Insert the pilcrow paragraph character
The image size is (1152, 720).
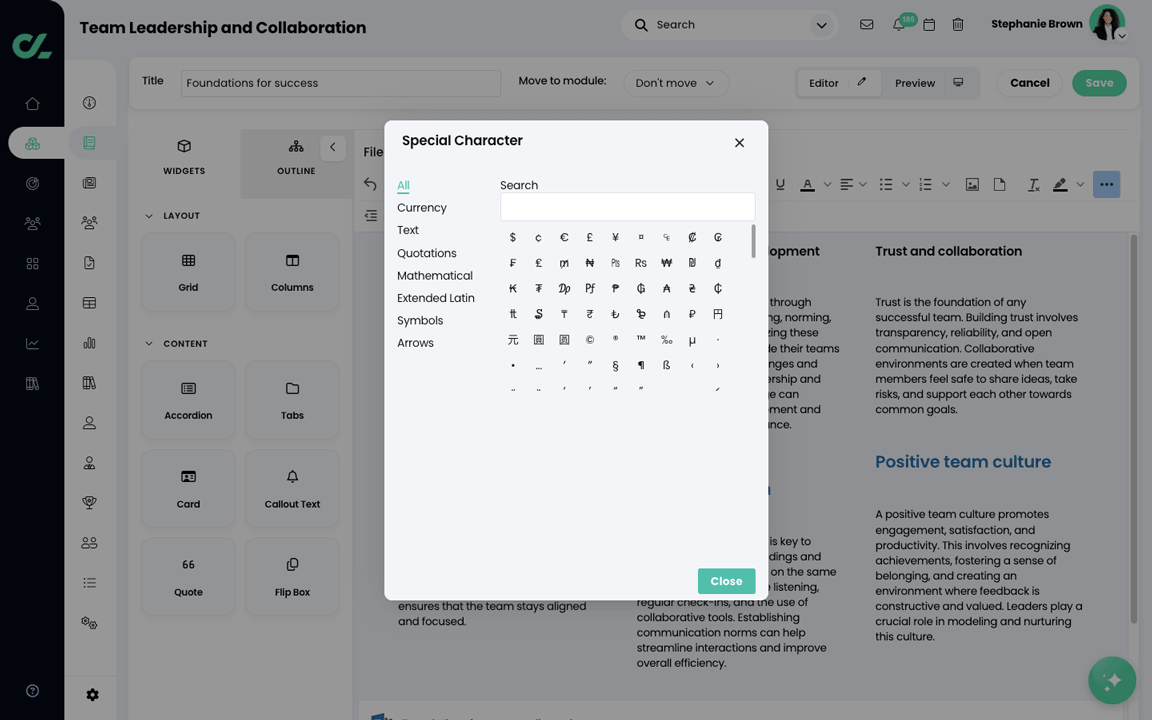(641, 365)
